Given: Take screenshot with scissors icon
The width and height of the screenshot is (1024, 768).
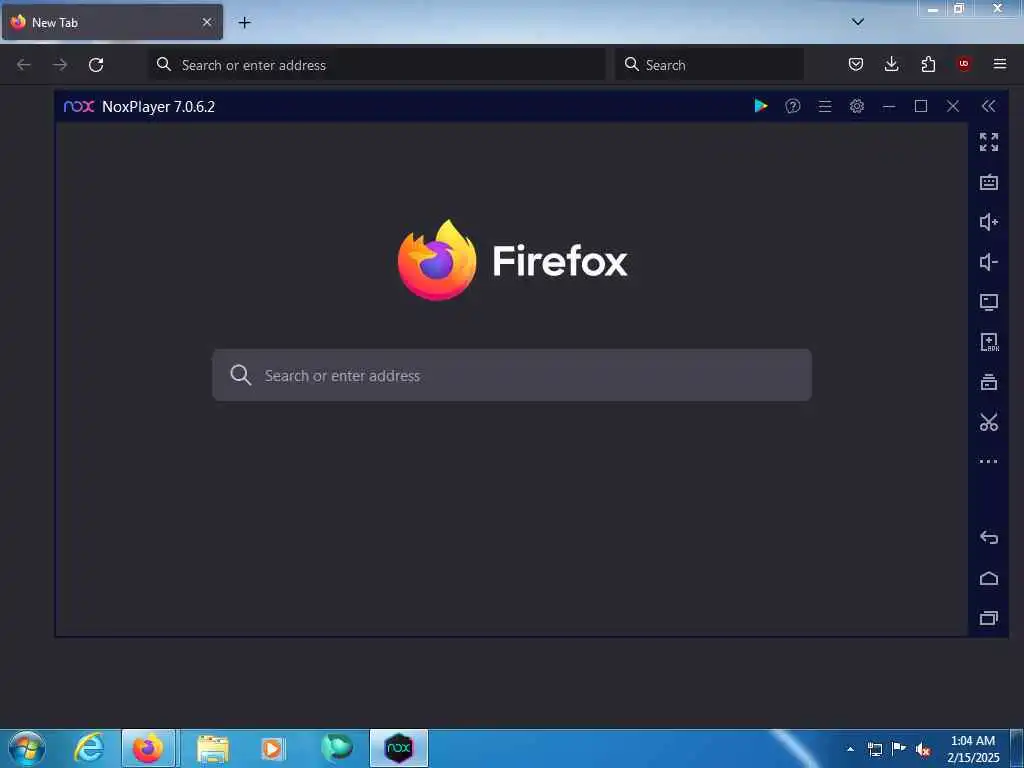Looking at the screenshot, I should point(989,422).
